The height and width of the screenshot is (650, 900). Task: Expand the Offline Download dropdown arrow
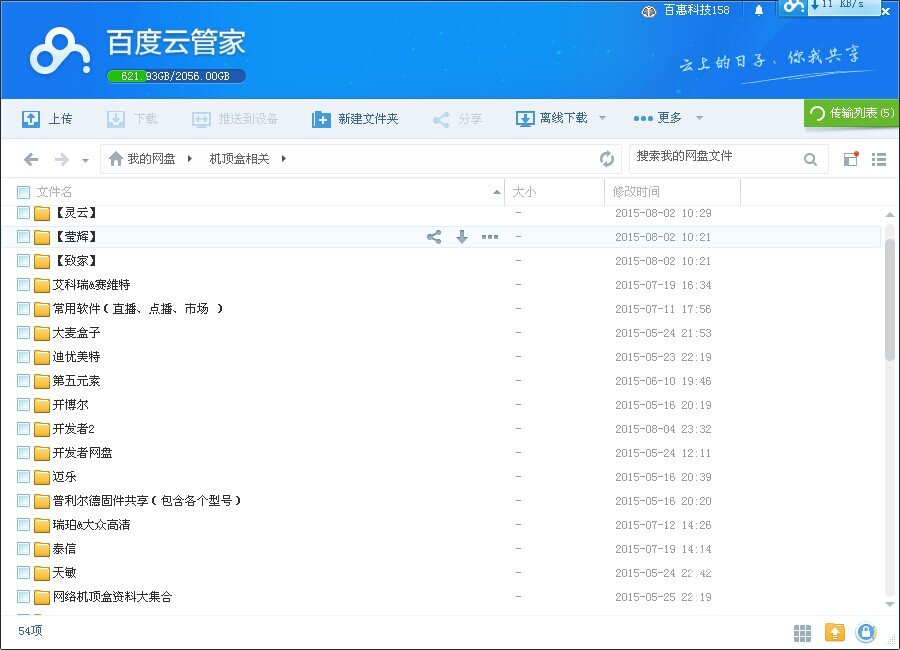[x=602, y=118]
